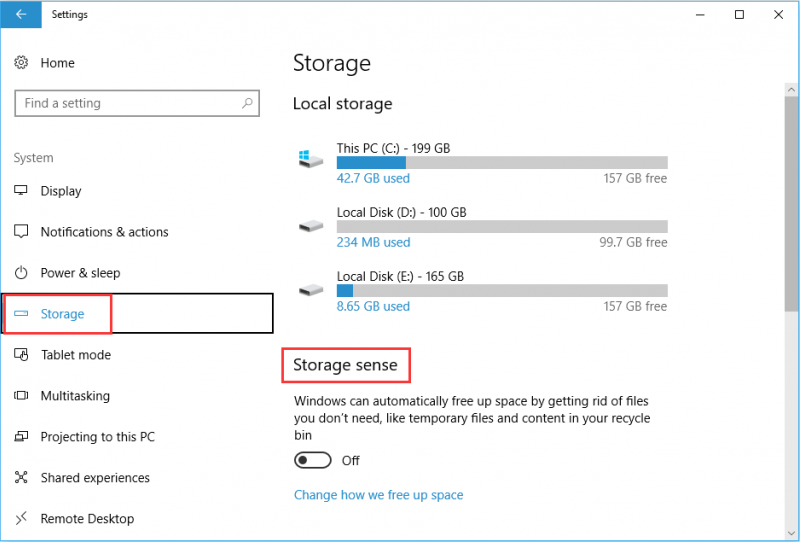
Task: Click the Find a setting search box
Action: pos(137,103)
